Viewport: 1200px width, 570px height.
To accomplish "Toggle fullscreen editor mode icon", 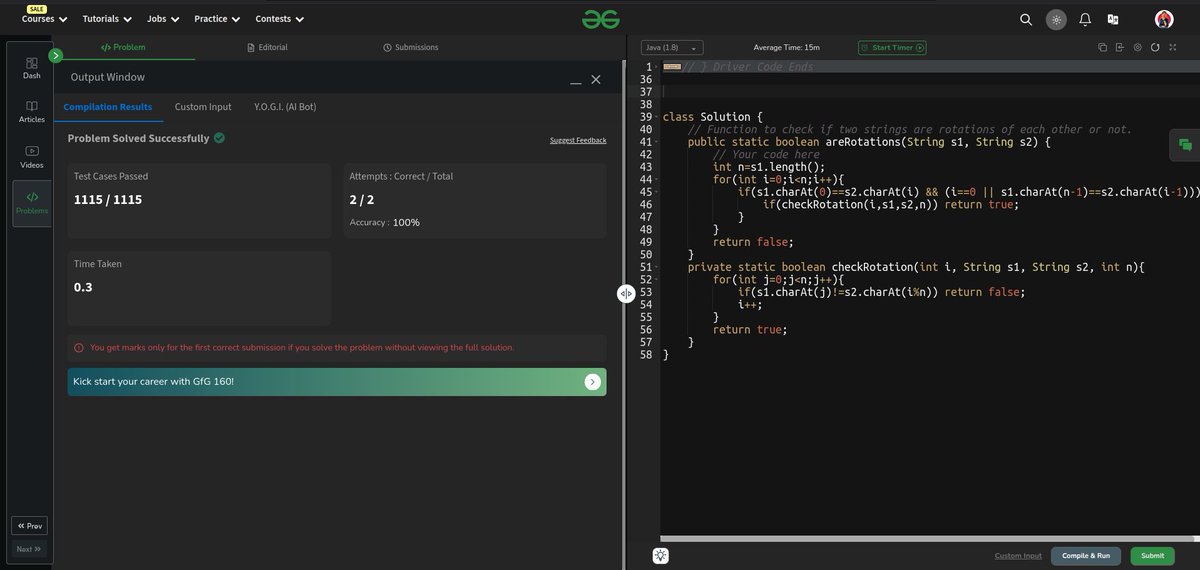I will point(1173,47).
